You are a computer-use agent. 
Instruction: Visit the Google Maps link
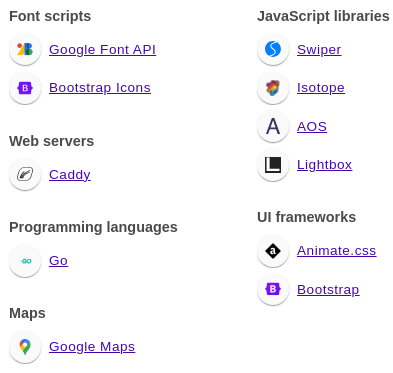[x=92, y=347]
